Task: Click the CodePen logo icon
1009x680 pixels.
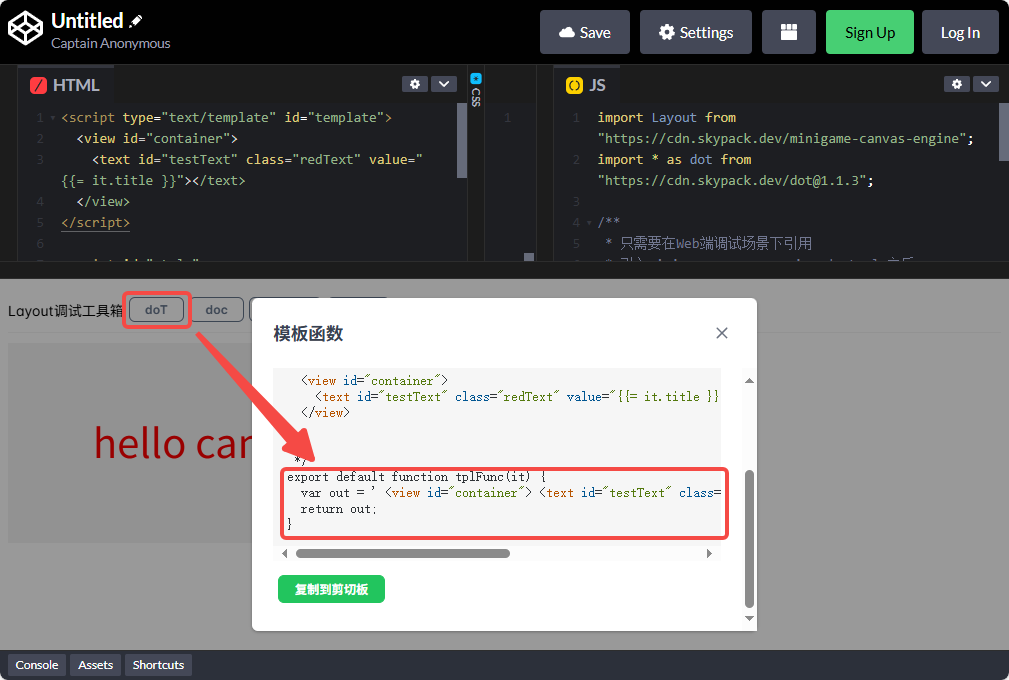Action: click(25, 30)
